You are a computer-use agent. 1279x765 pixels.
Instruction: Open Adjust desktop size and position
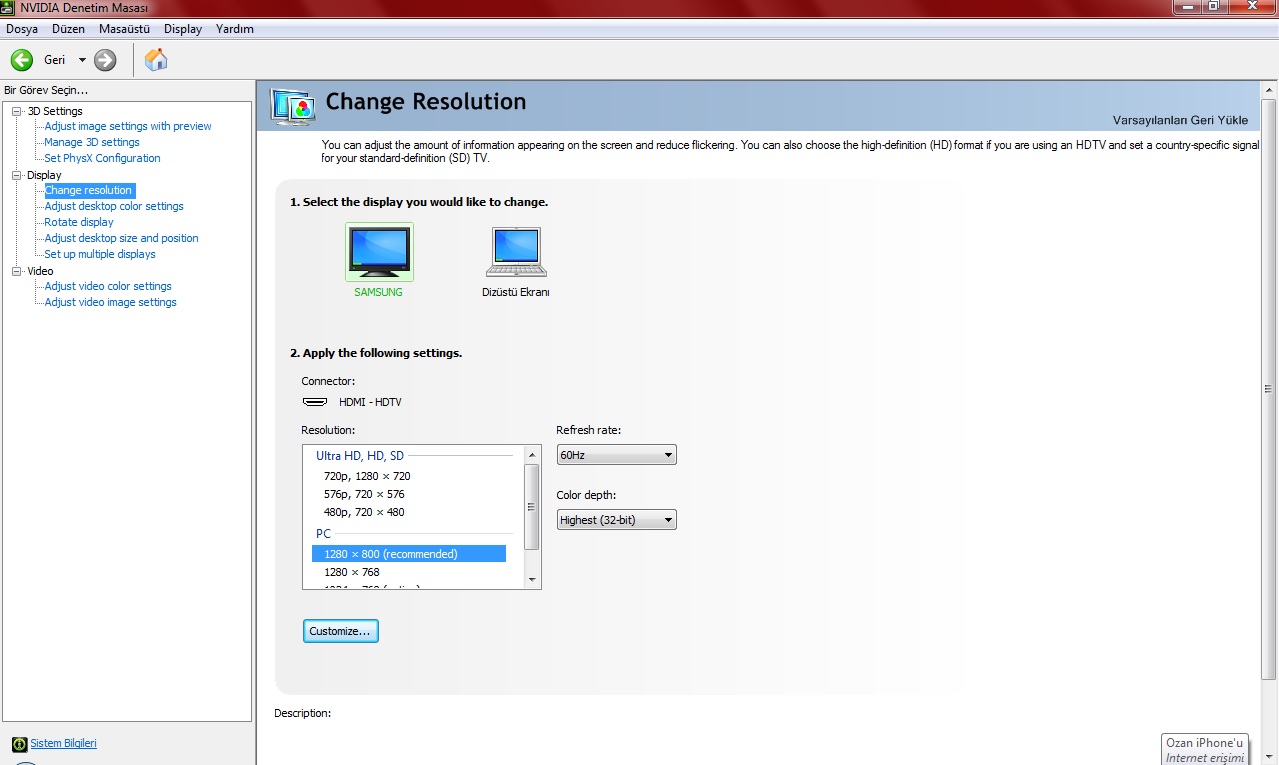(x=121, y=238)
